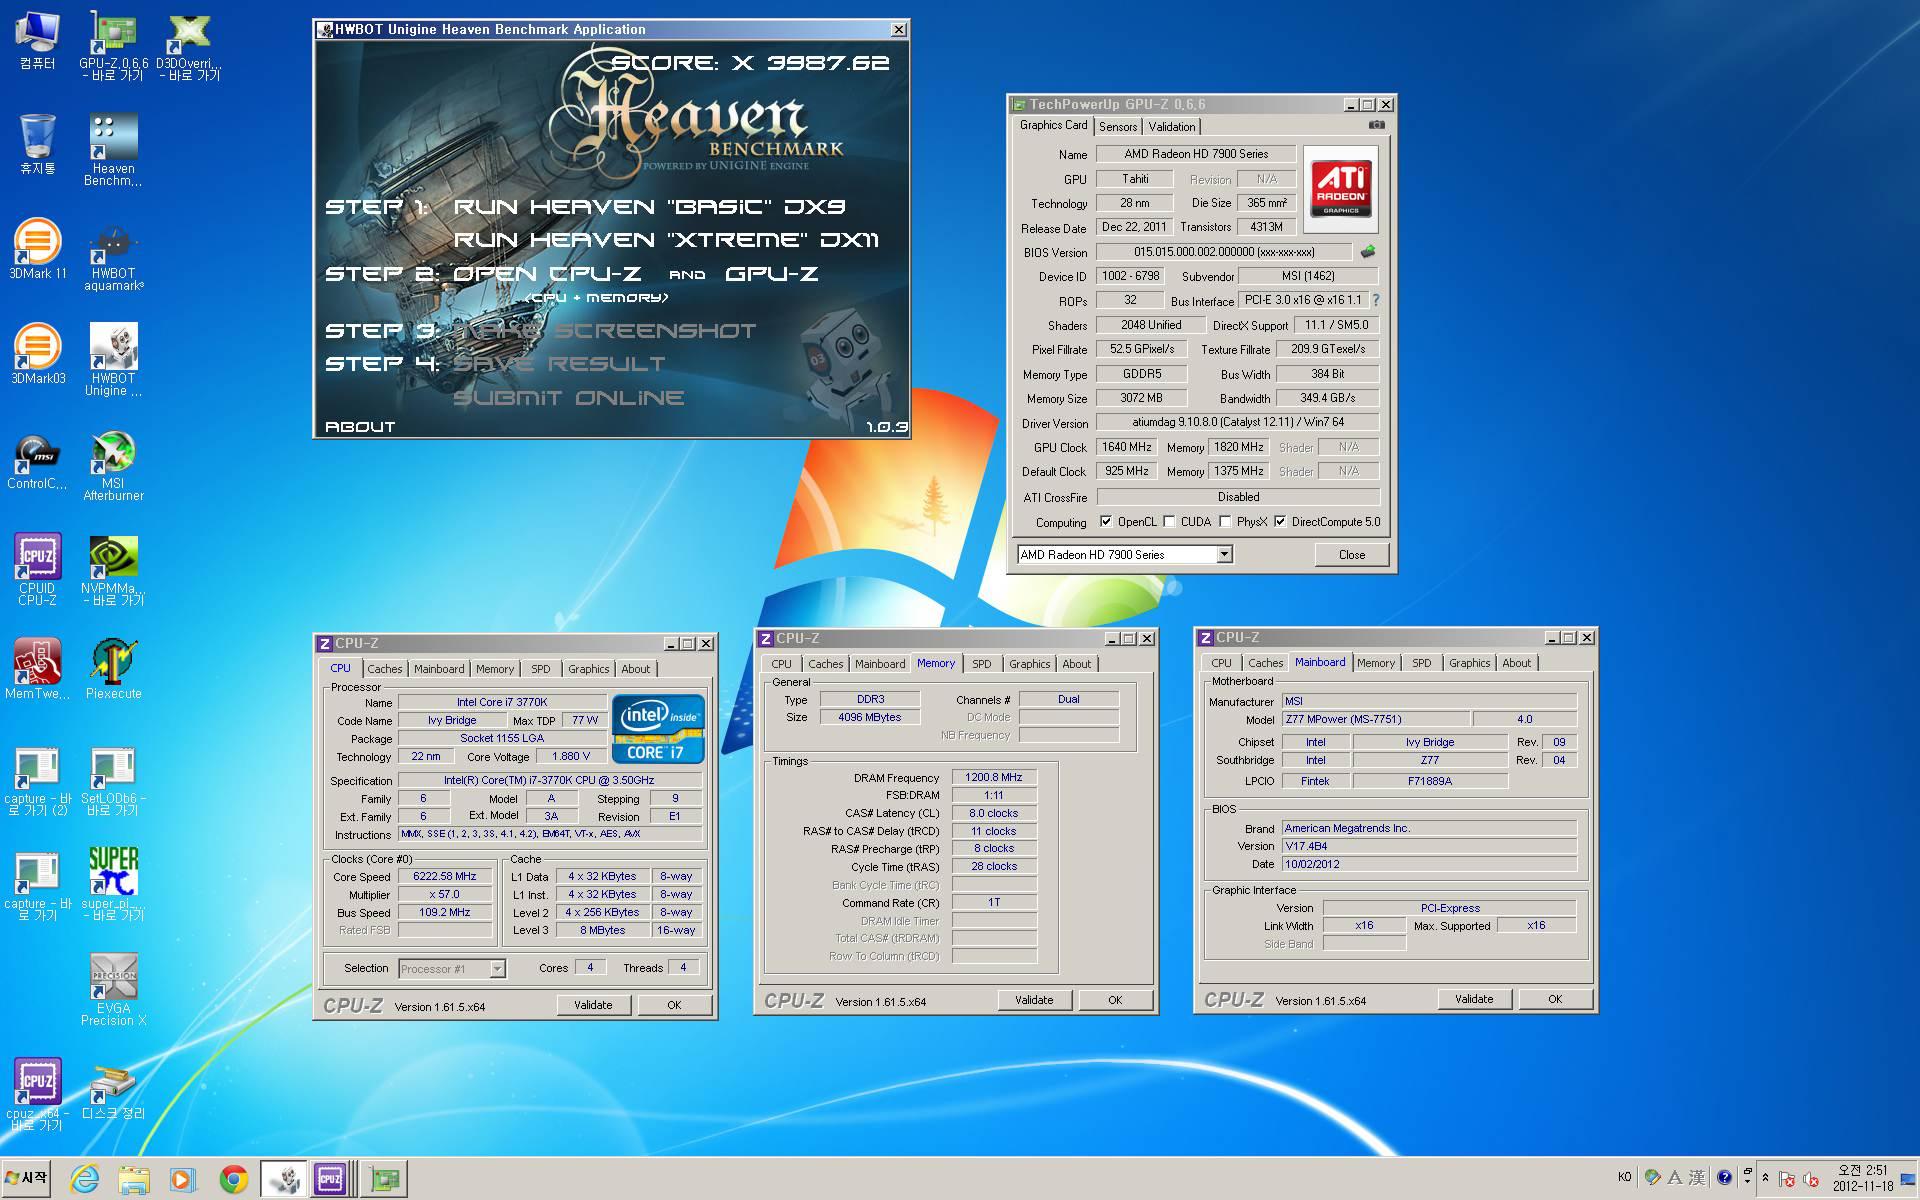1920x1200 pixels.
Task: Click Validate in CPU-Z Mainboard window
Action: point(1474,999)
